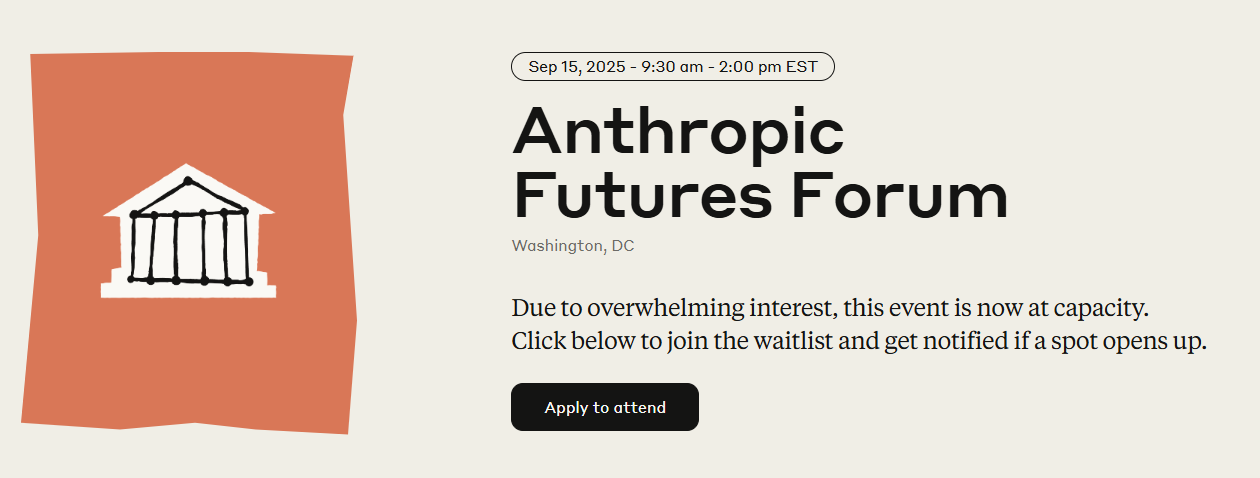Viewport: 1260px width, 478px height.
Task: Click the stepped base of the building icon
Action: pos(188,284)
